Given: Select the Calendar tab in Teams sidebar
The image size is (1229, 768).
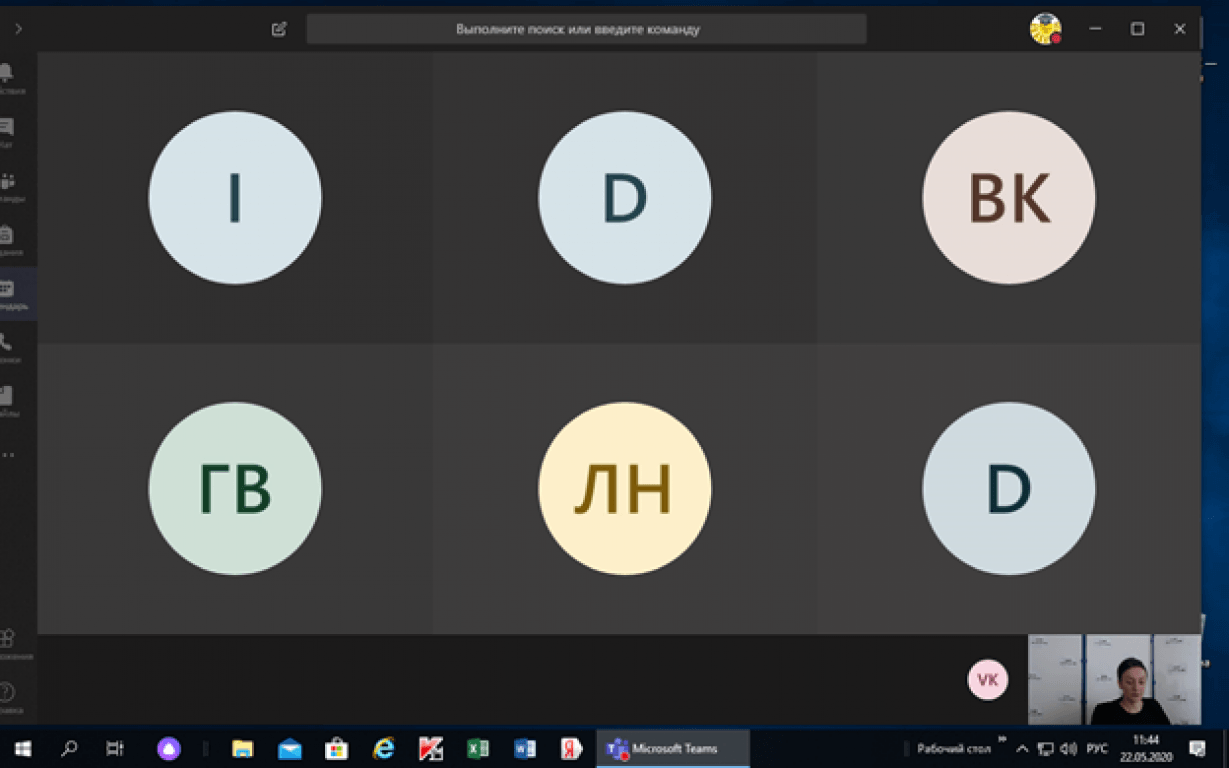Looking at the screenshot, I should (8, 292).
